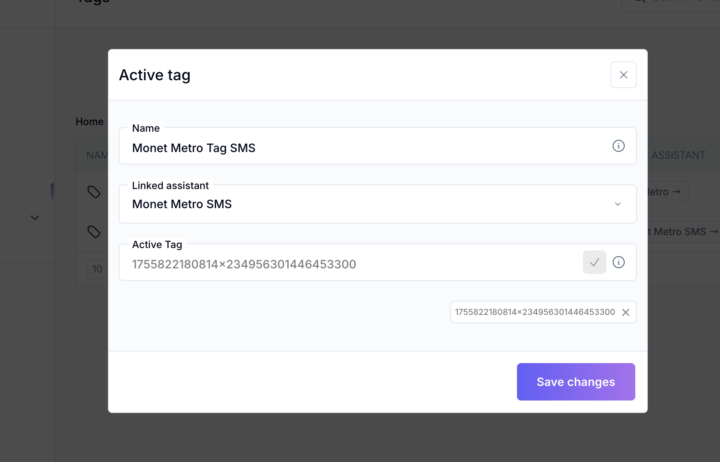720x462 pixels.
Task: Click the ASSISTANT column header
Action: pos(680,155)
